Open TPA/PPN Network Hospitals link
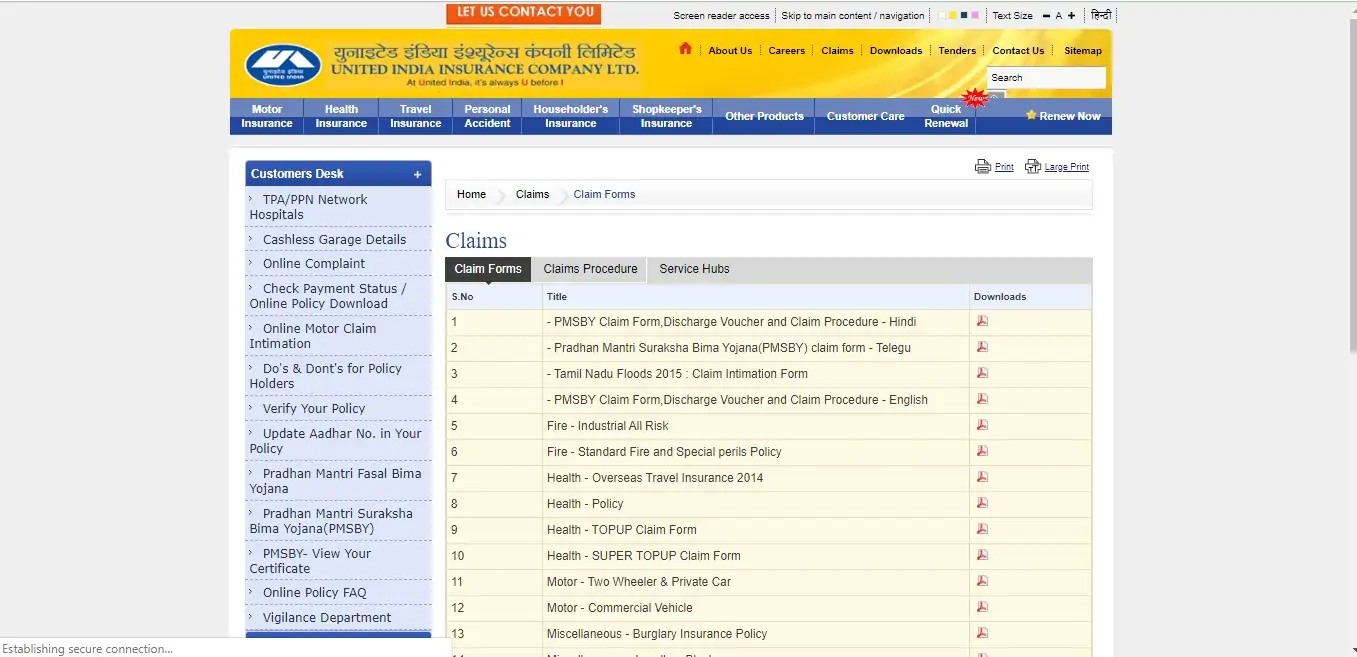 pyautogui.click(x=308, y=207)
